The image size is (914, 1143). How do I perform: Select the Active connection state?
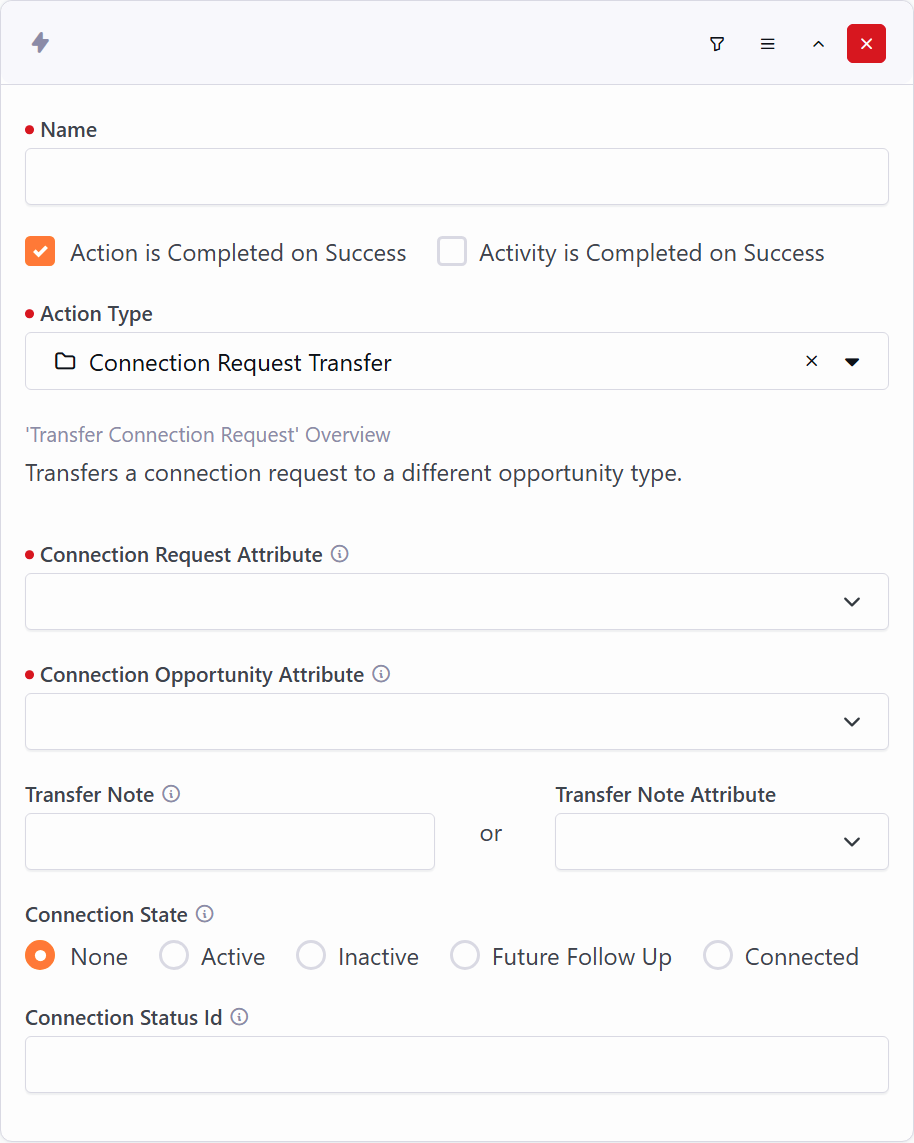click(174, 956)
